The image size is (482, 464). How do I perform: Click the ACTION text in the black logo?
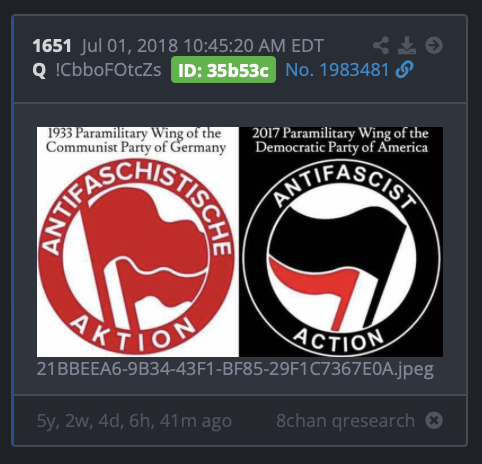pos(338,340)
